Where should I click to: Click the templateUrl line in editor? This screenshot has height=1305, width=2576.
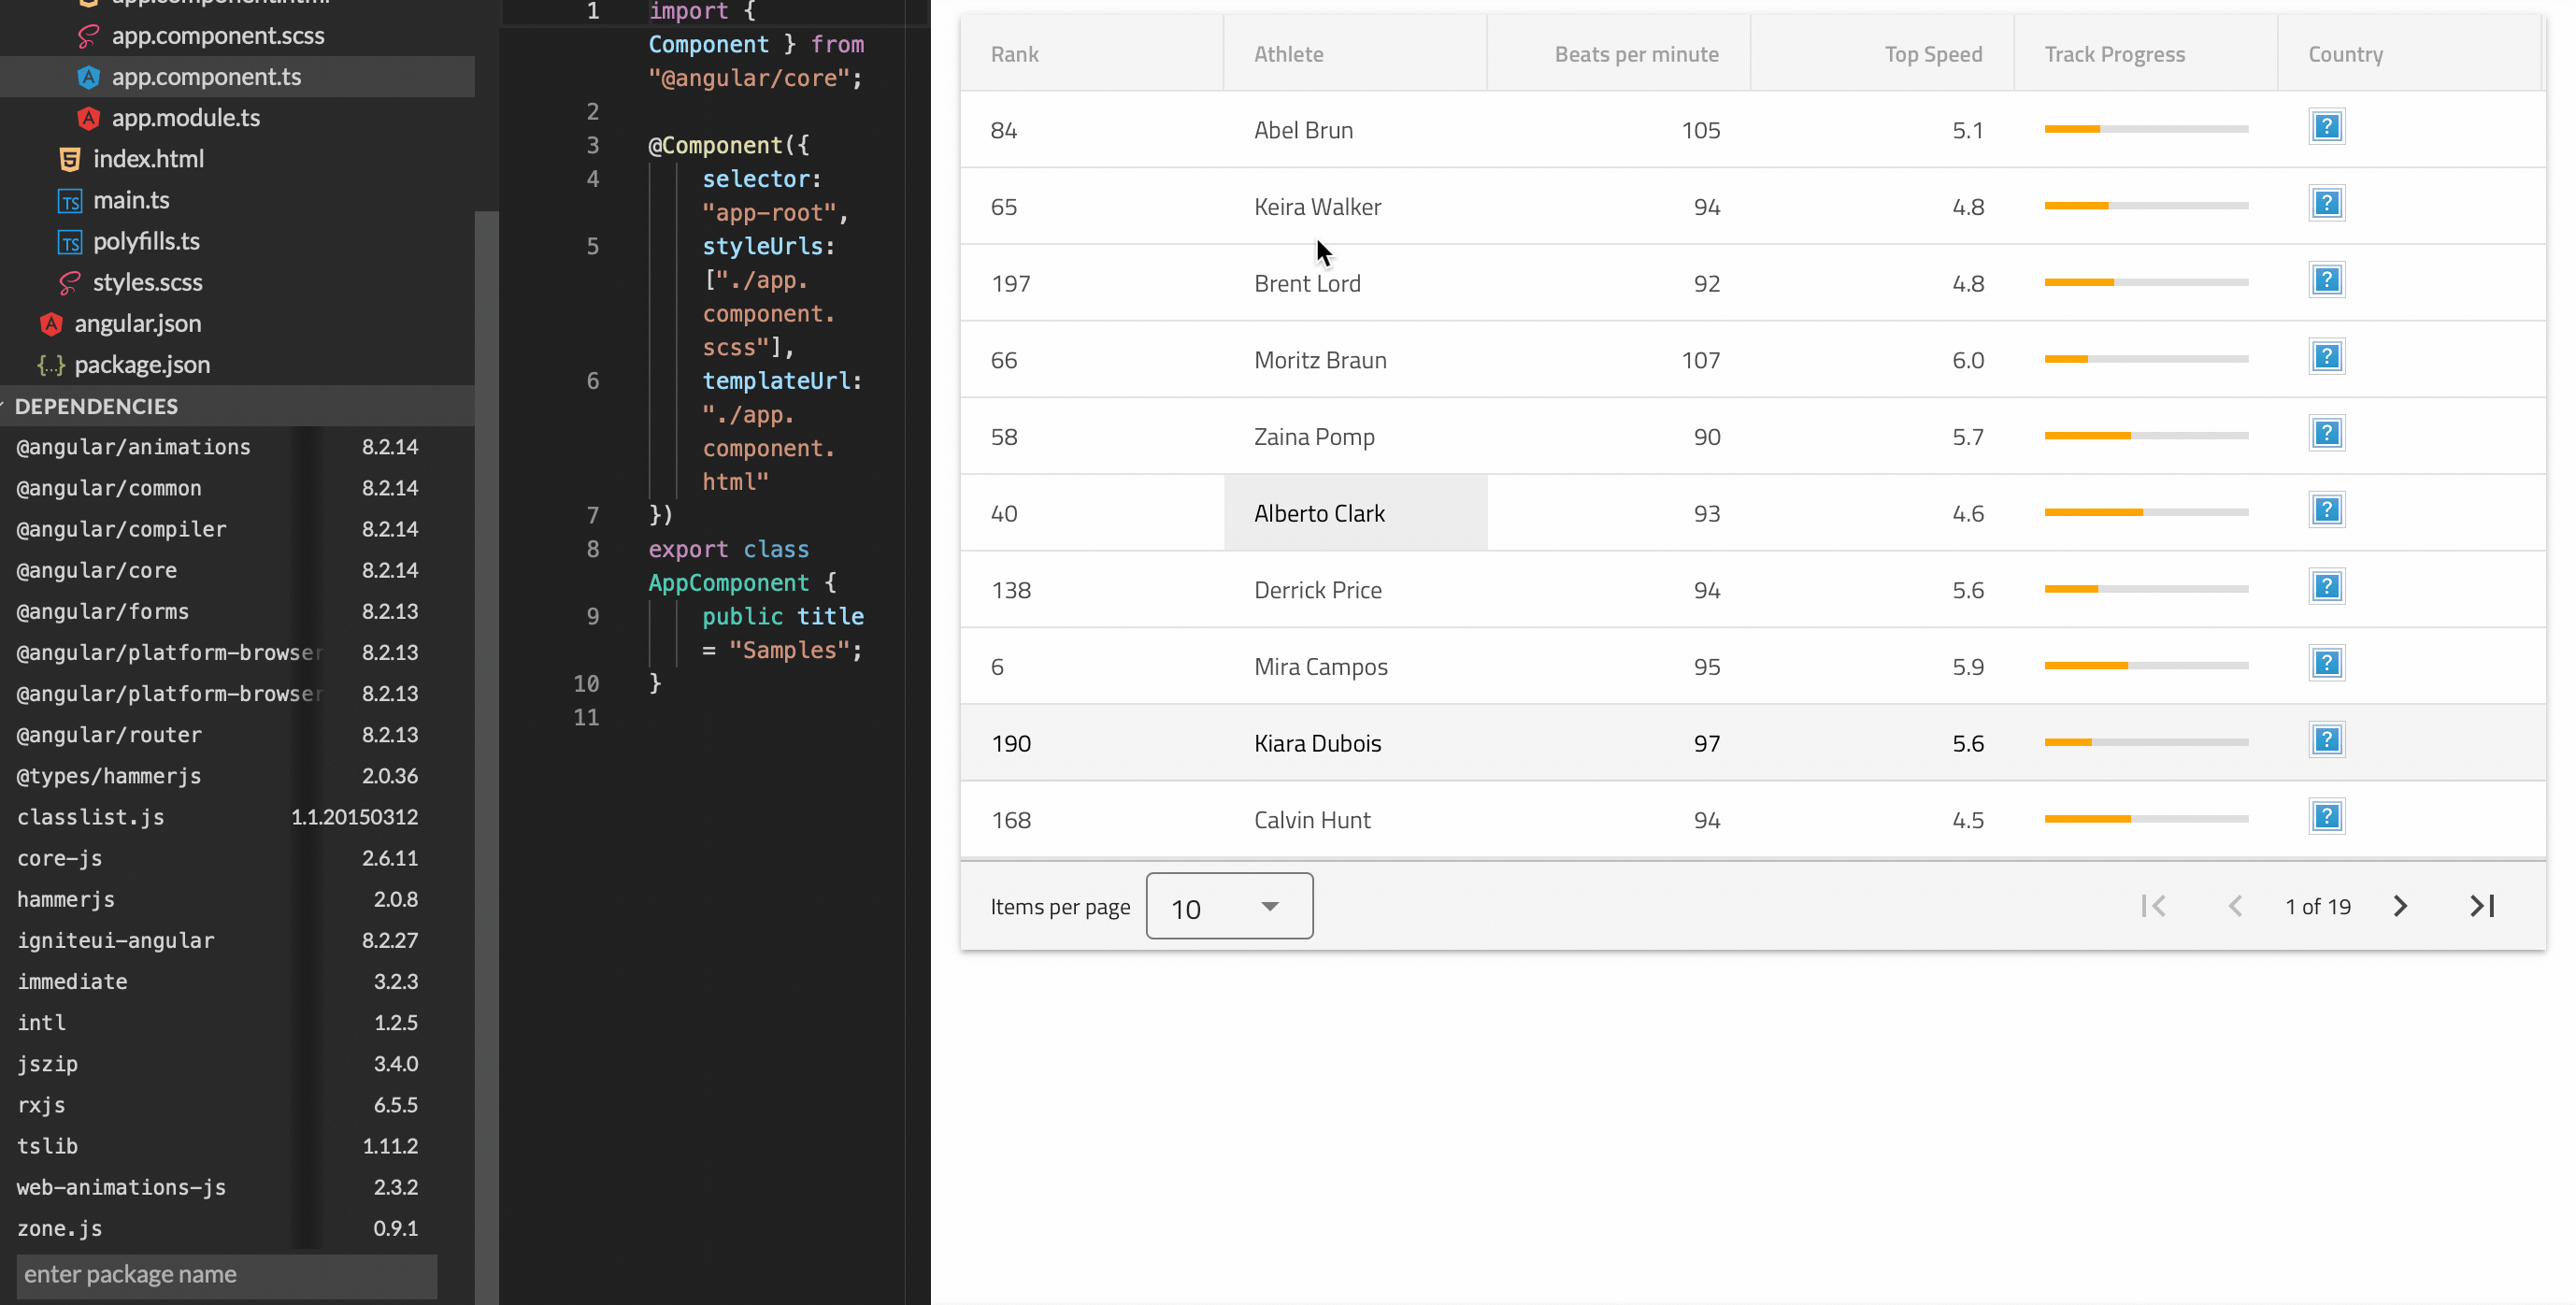coord(781,381)
